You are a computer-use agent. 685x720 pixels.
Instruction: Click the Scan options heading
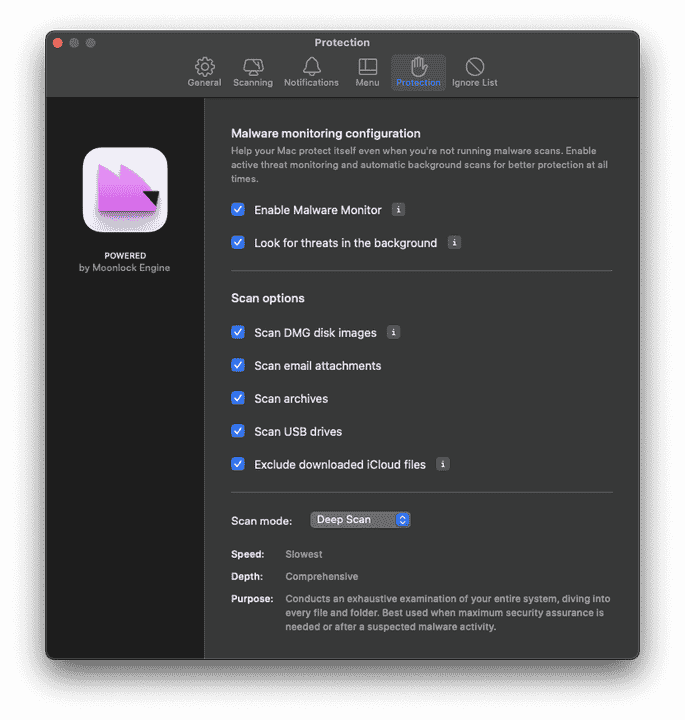268,298
